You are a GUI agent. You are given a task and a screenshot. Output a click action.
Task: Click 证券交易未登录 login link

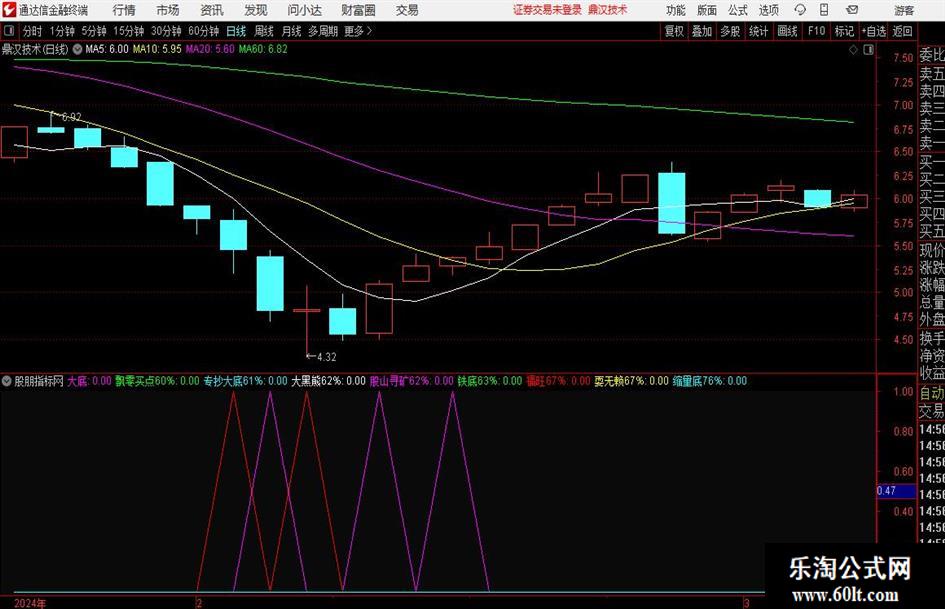547,10
